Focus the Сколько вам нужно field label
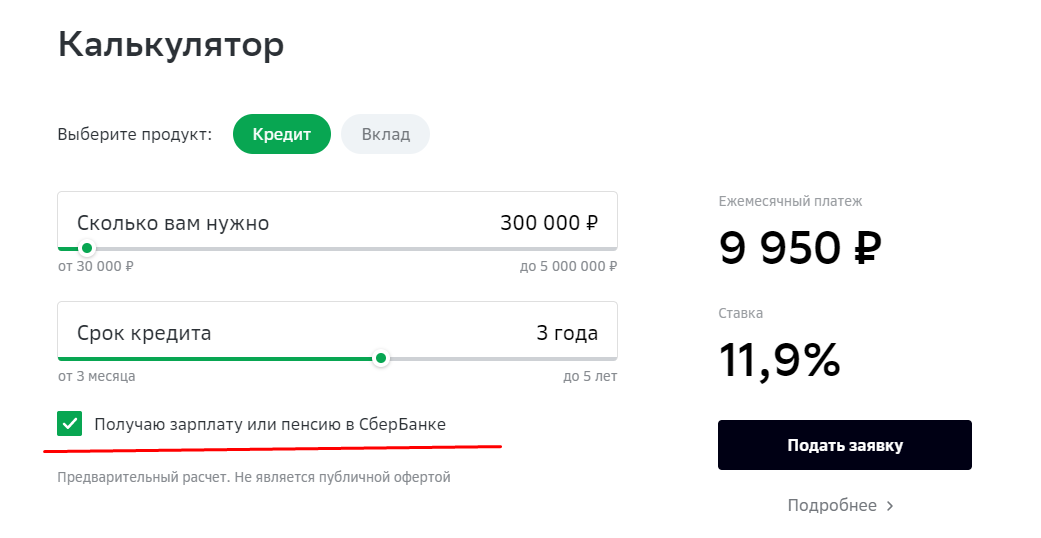 (x=173, y=222)
